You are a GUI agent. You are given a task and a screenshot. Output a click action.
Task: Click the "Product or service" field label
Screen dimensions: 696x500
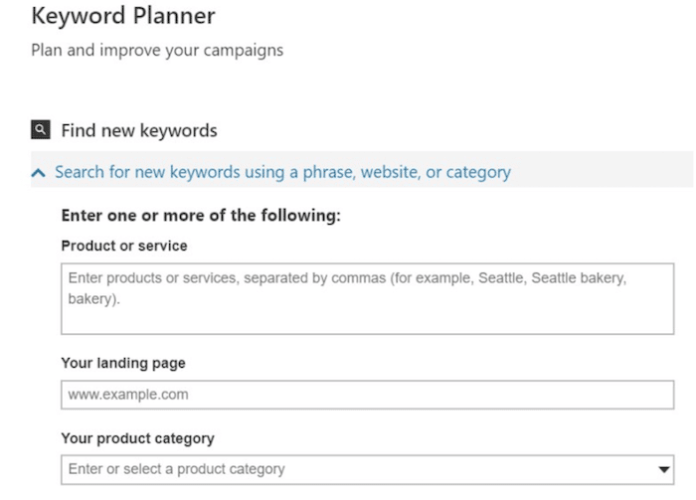(124, 245)
